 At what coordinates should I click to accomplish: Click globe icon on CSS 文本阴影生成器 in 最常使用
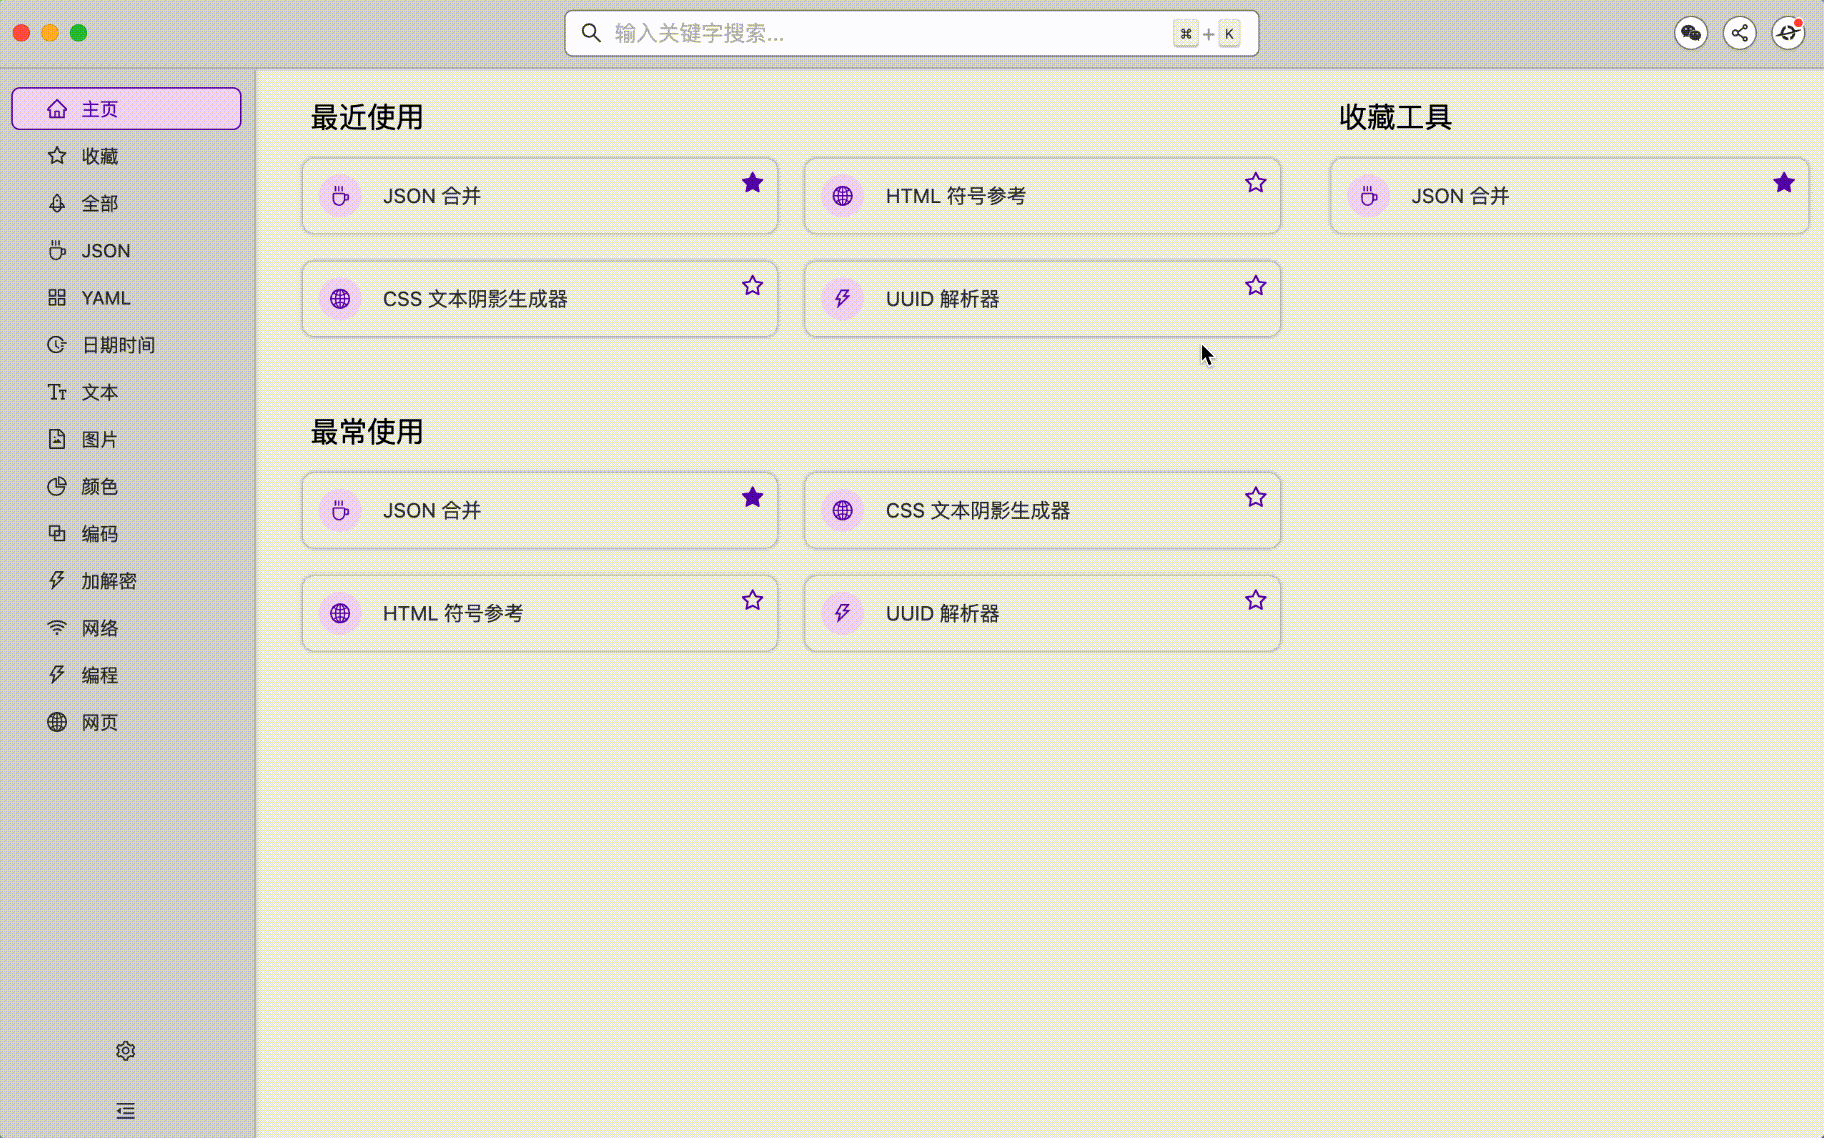[x=843, y=510]
